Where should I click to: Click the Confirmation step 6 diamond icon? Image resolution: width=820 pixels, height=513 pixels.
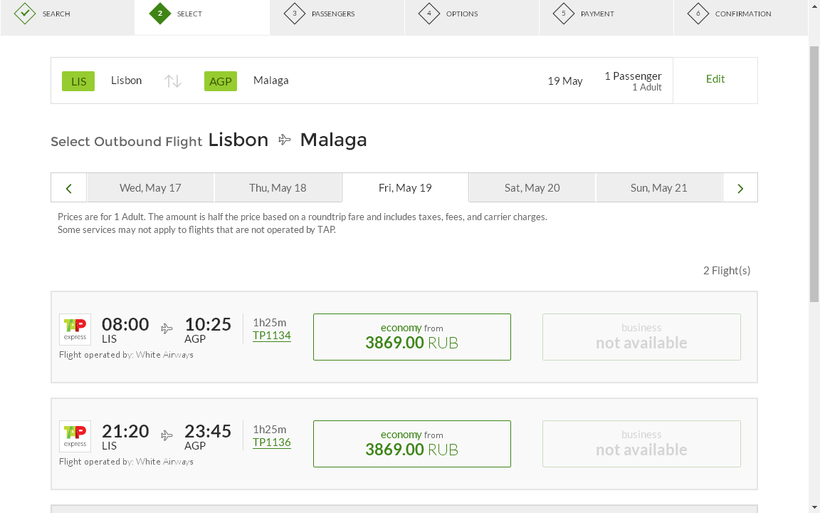pyautogui.click(x=698, y=14)
